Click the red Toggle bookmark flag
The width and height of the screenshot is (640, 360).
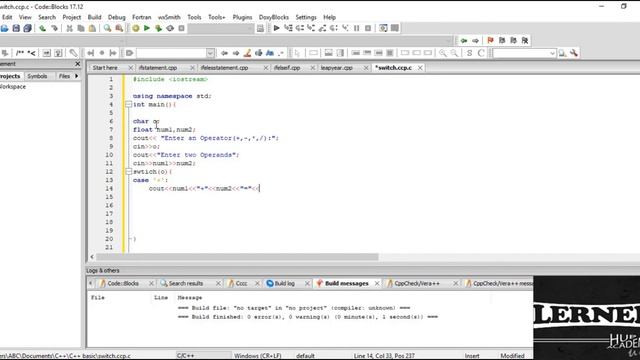pyautogui.click(x=490, y=40)
